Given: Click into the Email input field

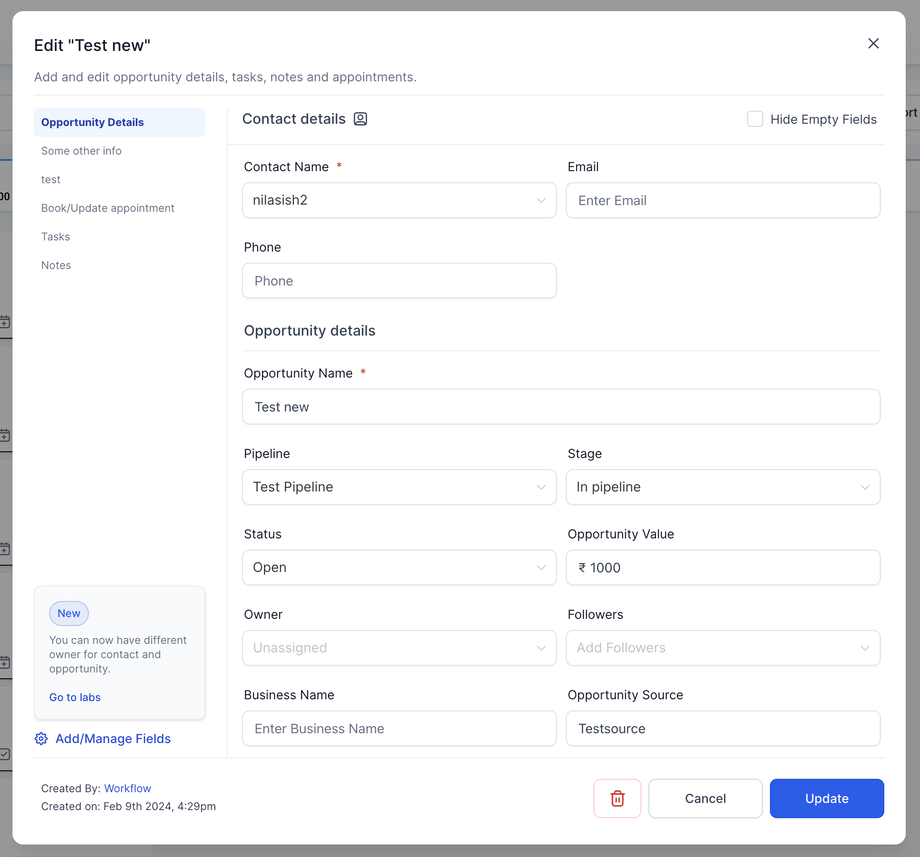Looking at the screenshot, I should click(x=722, y=200).
